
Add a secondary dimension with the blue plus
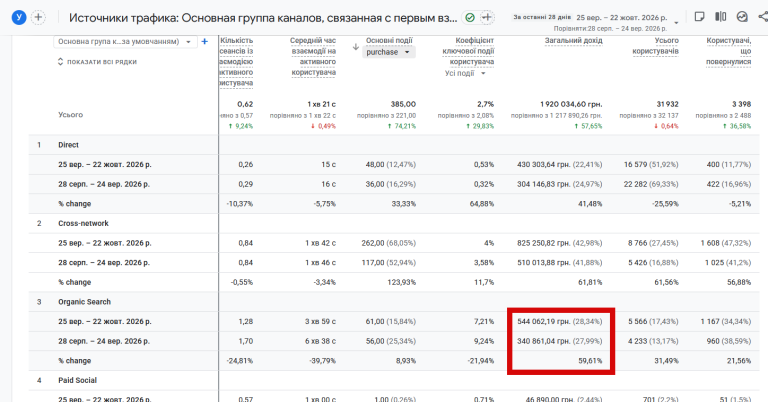coord(205,42)
